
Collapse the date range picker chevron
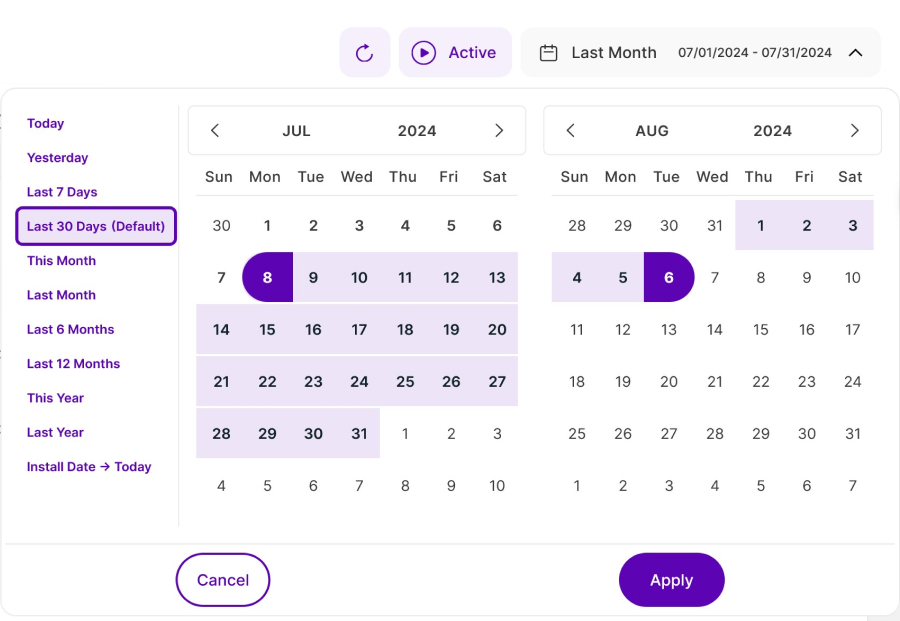coord(855,53)
